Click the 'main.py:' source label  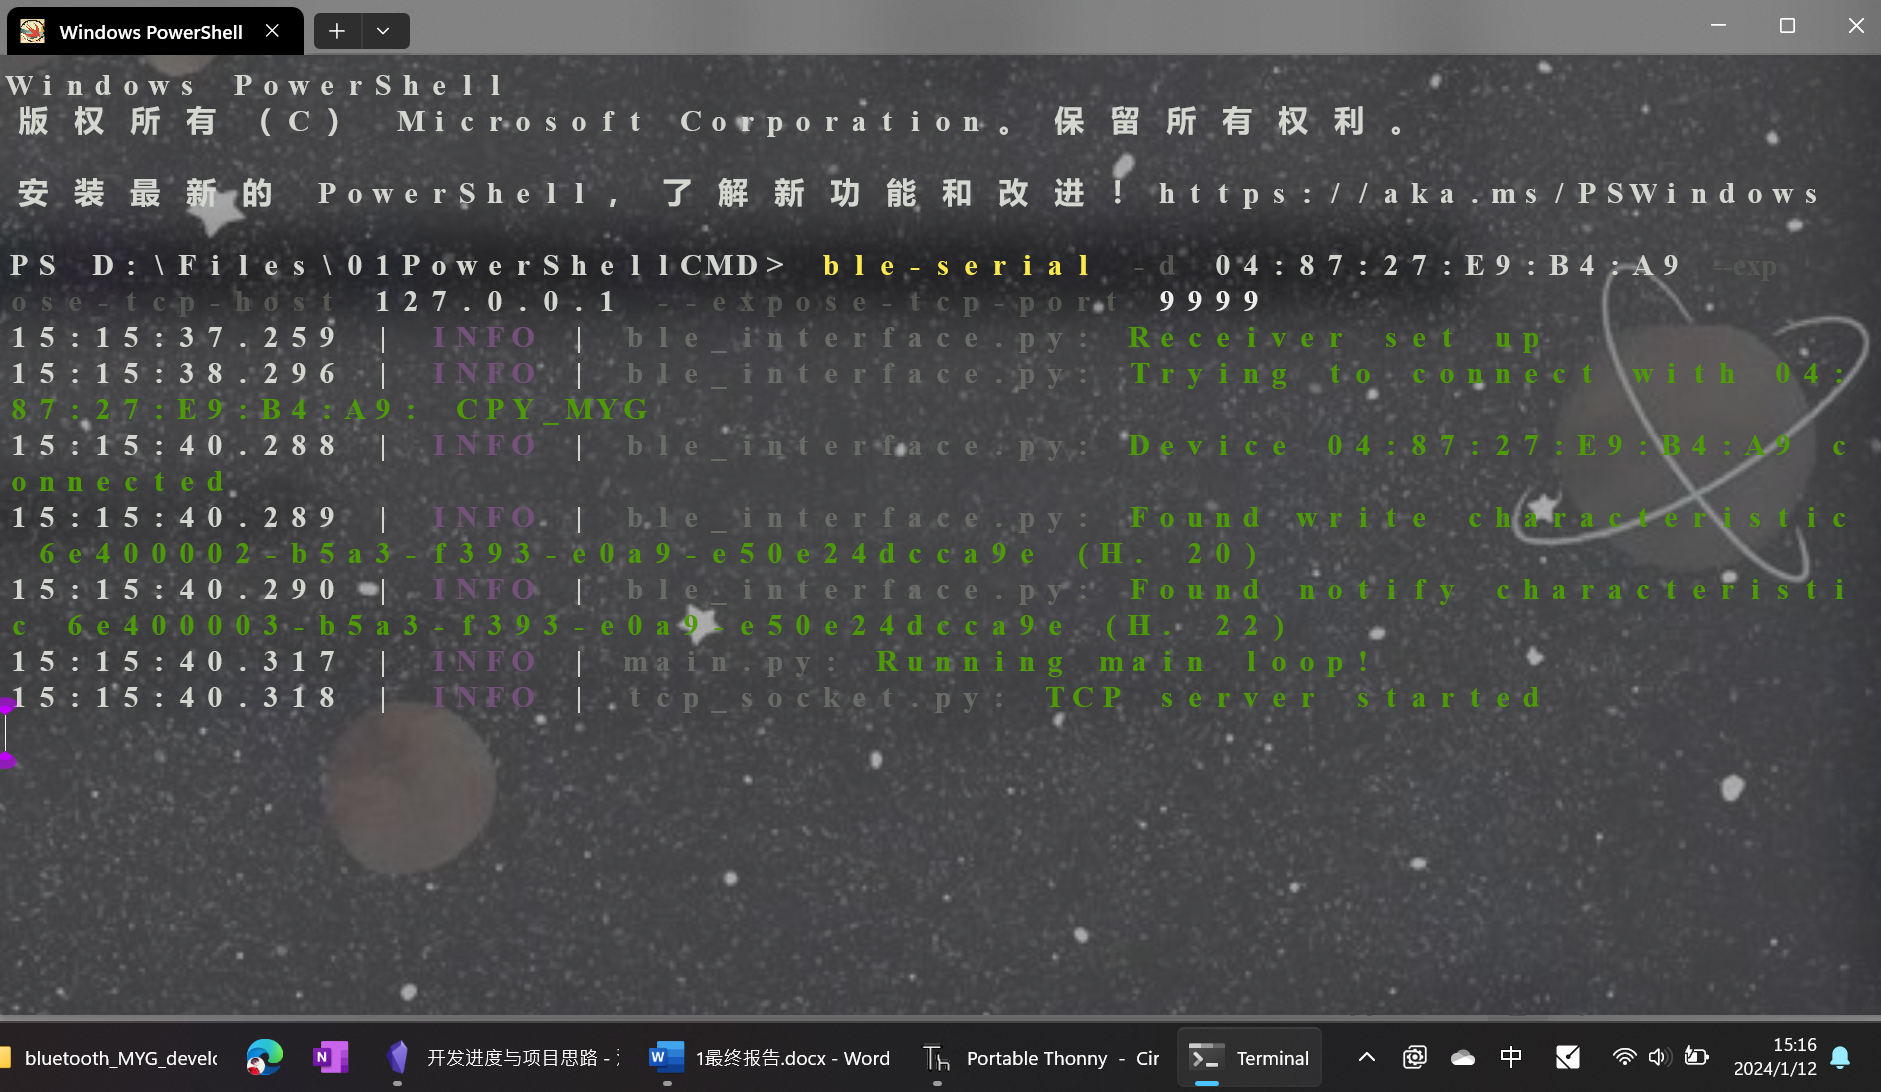point(731,662)
